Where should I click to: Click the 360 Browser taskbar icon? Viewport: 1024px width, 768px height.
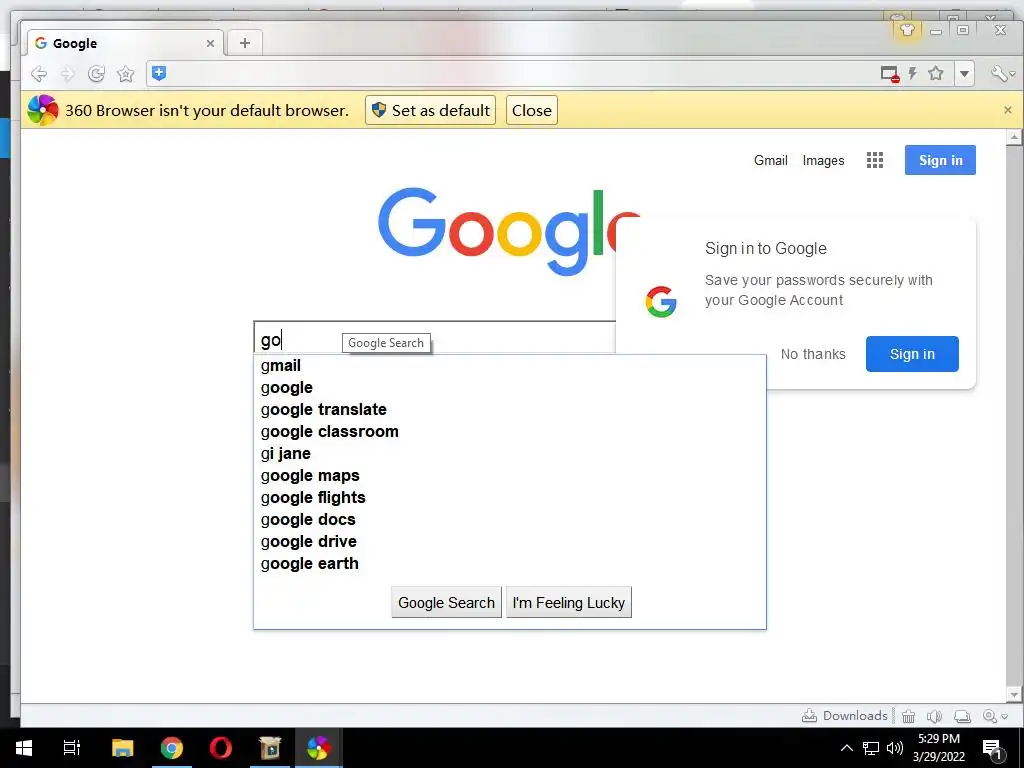click(x=319, y=748)
